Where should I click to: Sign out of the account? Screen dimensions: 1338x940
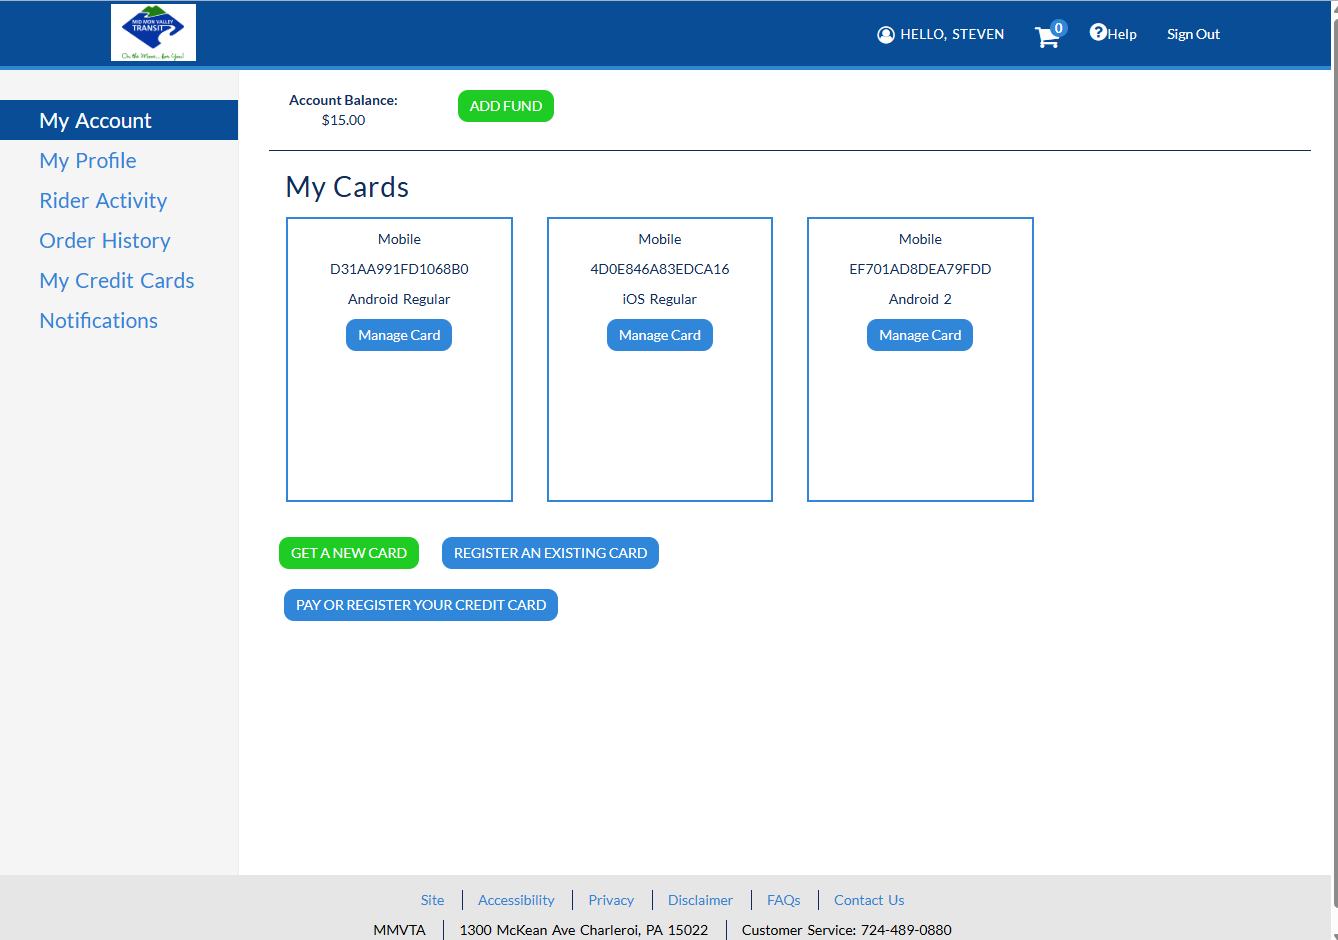[x=1193, y=34]
